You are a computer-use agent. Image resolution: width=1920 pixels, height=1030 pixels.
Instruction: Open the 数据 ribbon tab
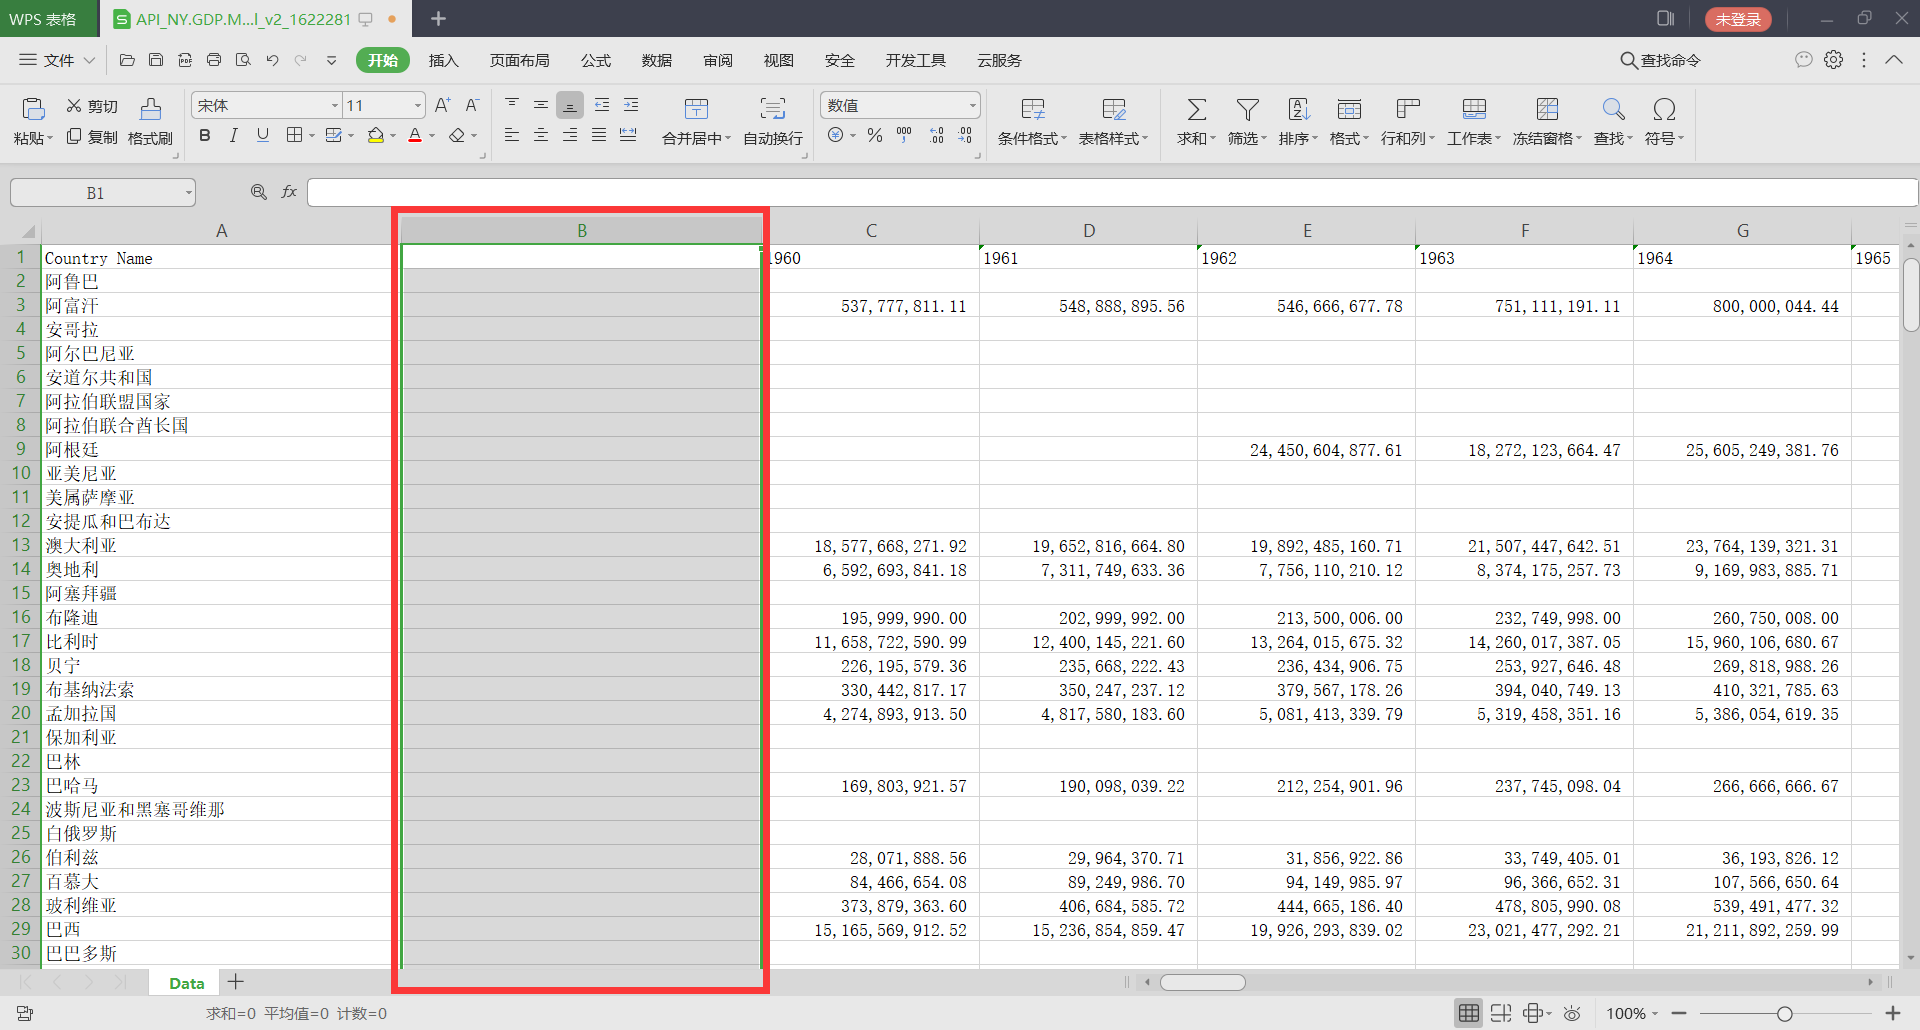(657, 60)
